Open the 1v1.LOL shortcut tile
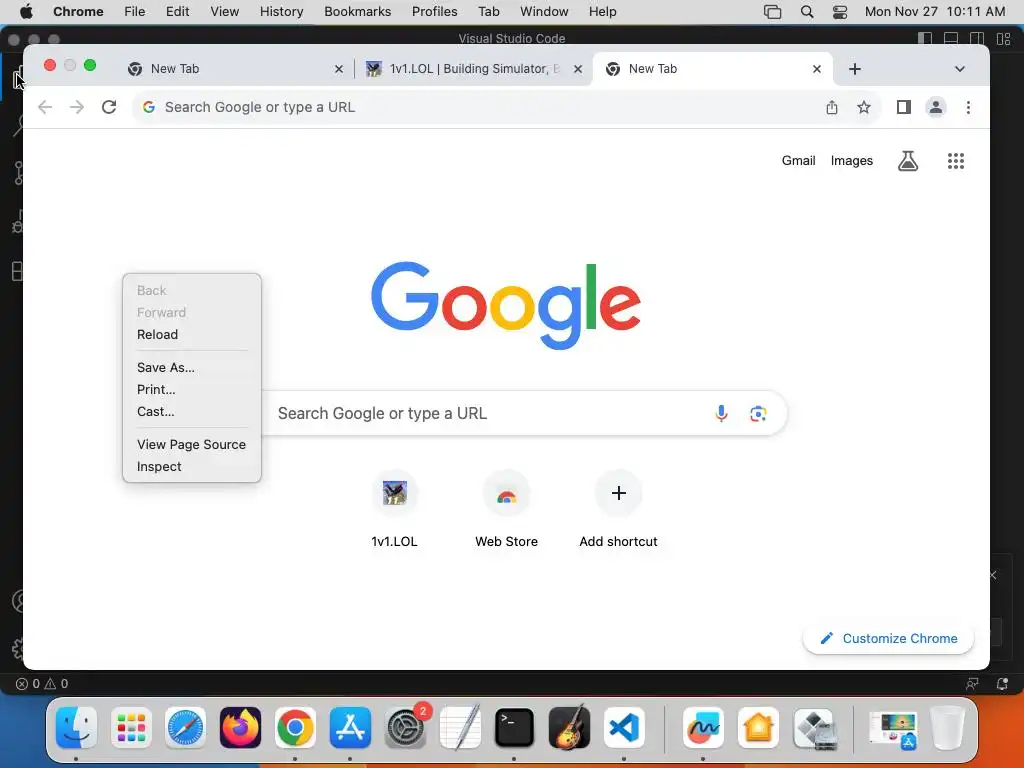Screen dimensions: 1024x768 click(394, 509)
